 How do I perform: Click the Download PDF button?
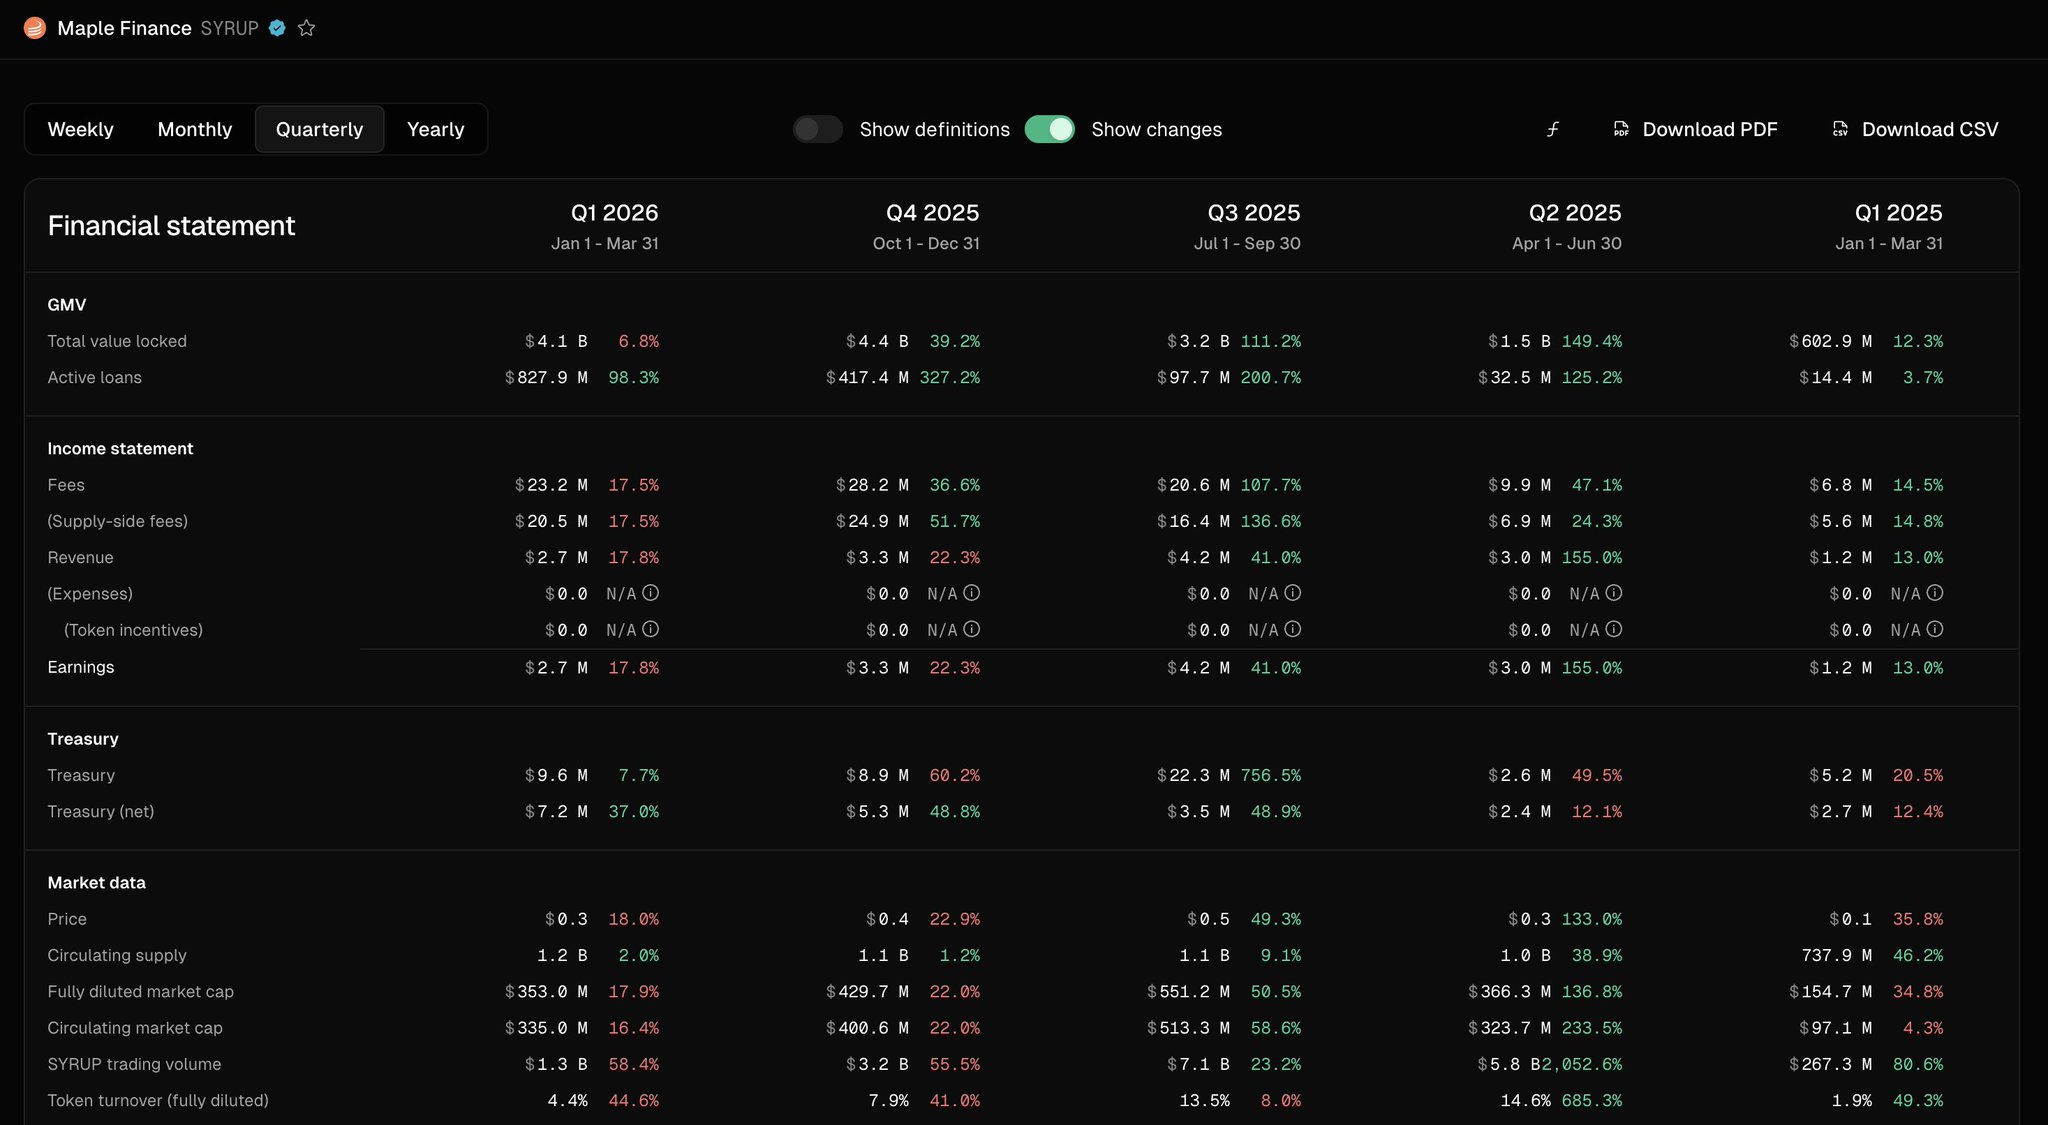[x=1709, y=129]
